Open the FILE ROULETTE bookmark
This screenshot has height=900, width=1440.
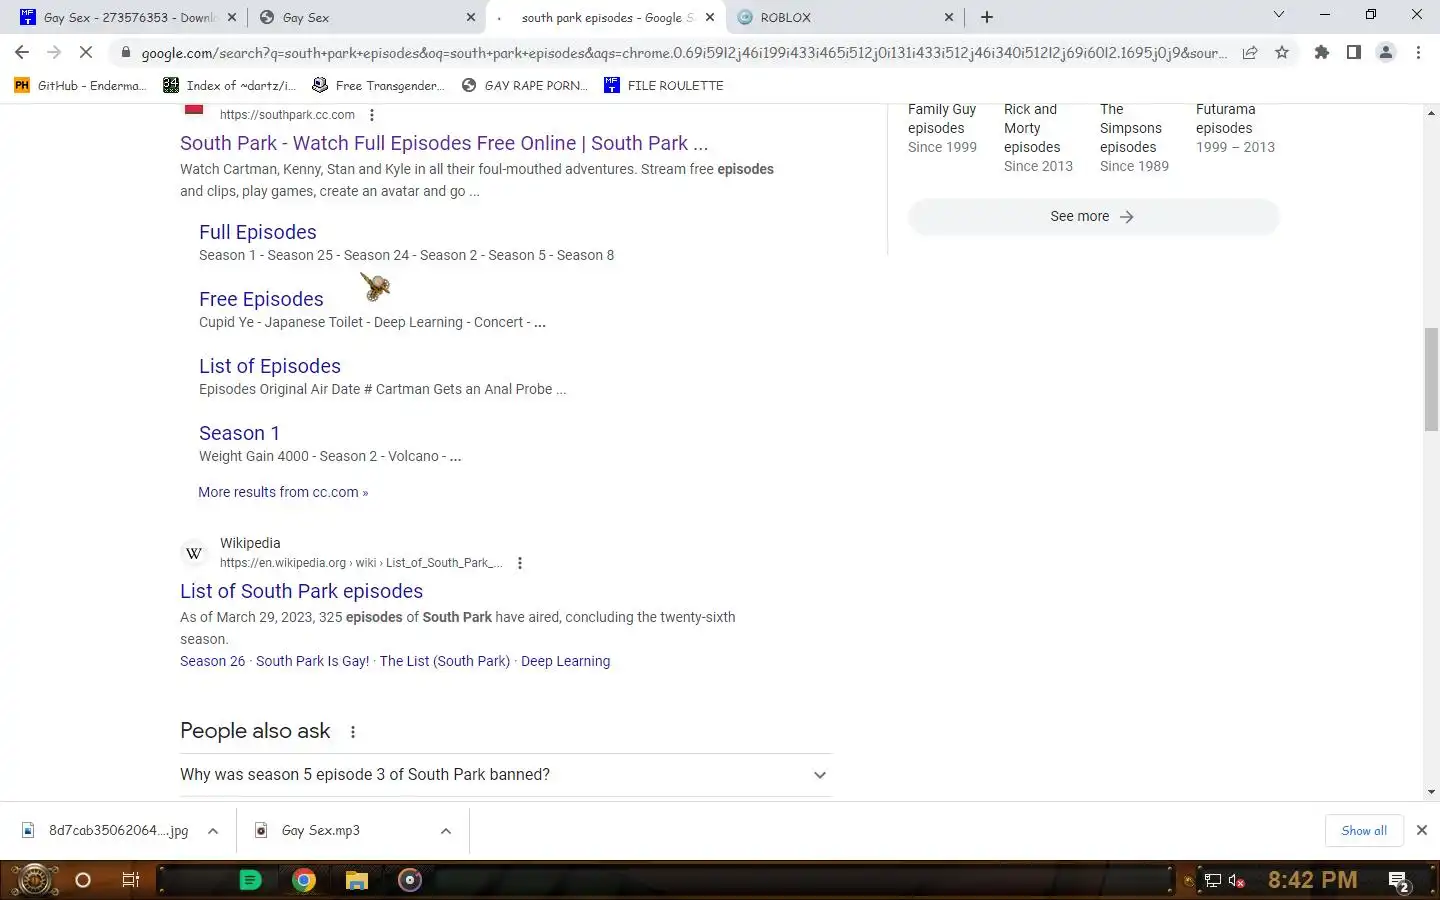point(664,85)
